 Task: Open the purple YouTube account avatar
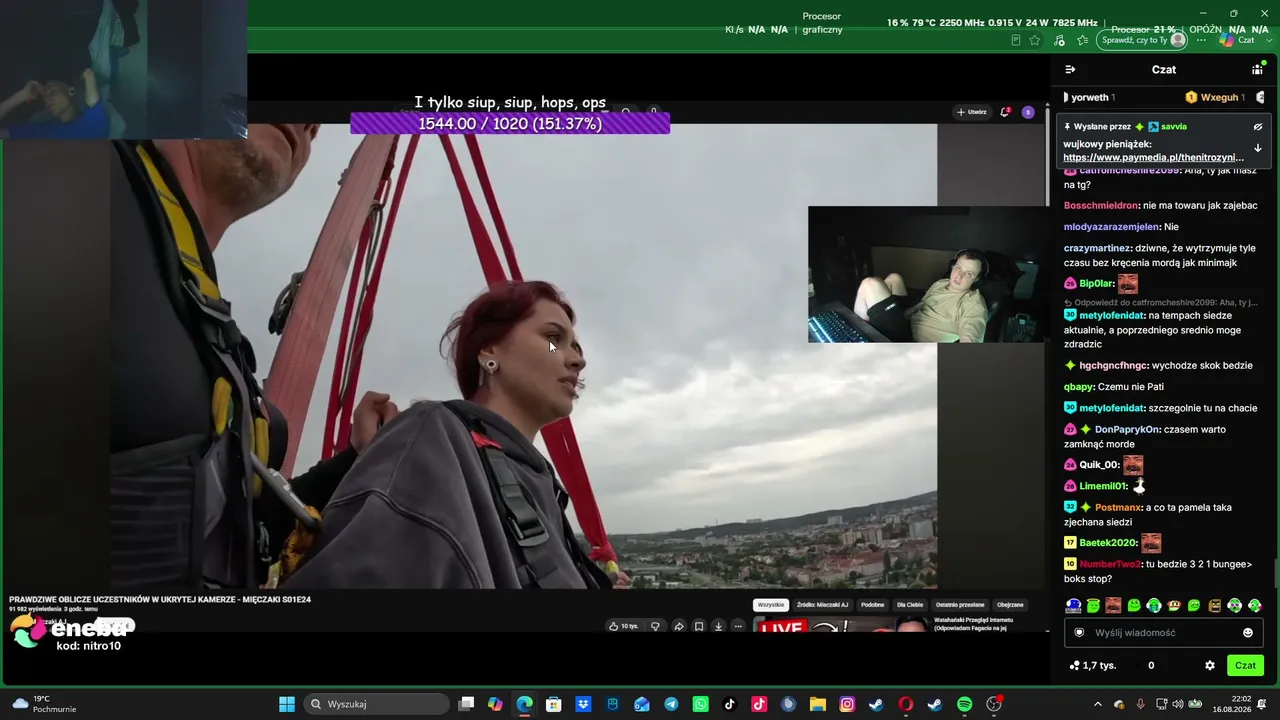point(1028,112)
